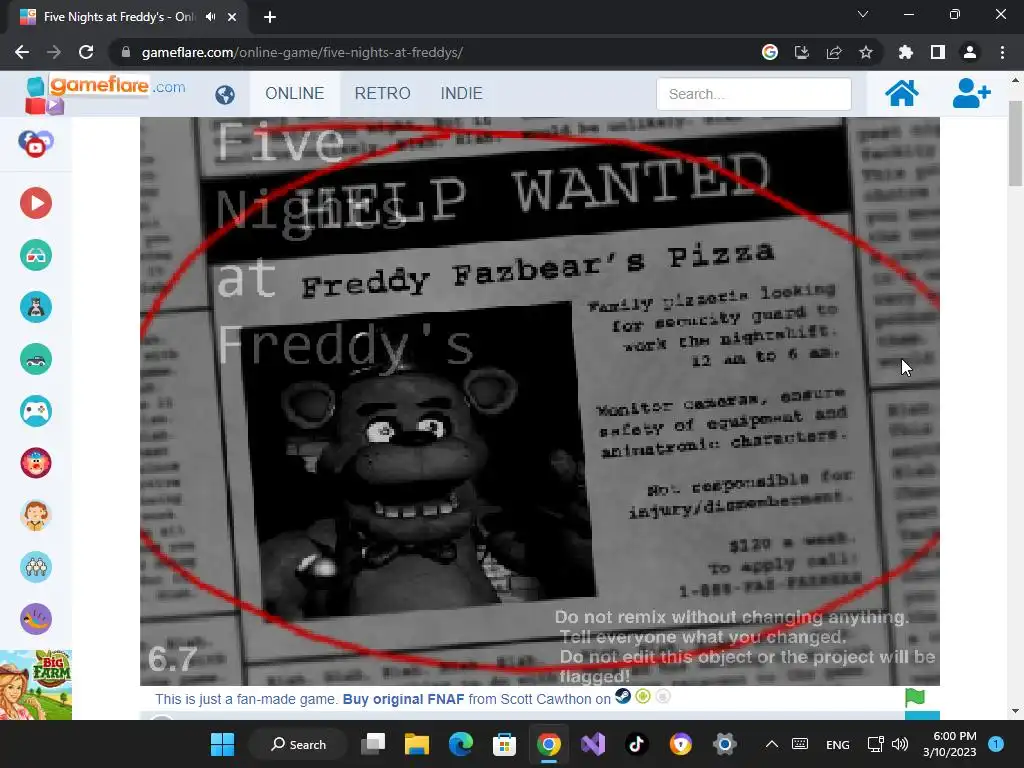Open the taskbar Search box
Screen dimensions: 1024x768
tap(299, 744)
